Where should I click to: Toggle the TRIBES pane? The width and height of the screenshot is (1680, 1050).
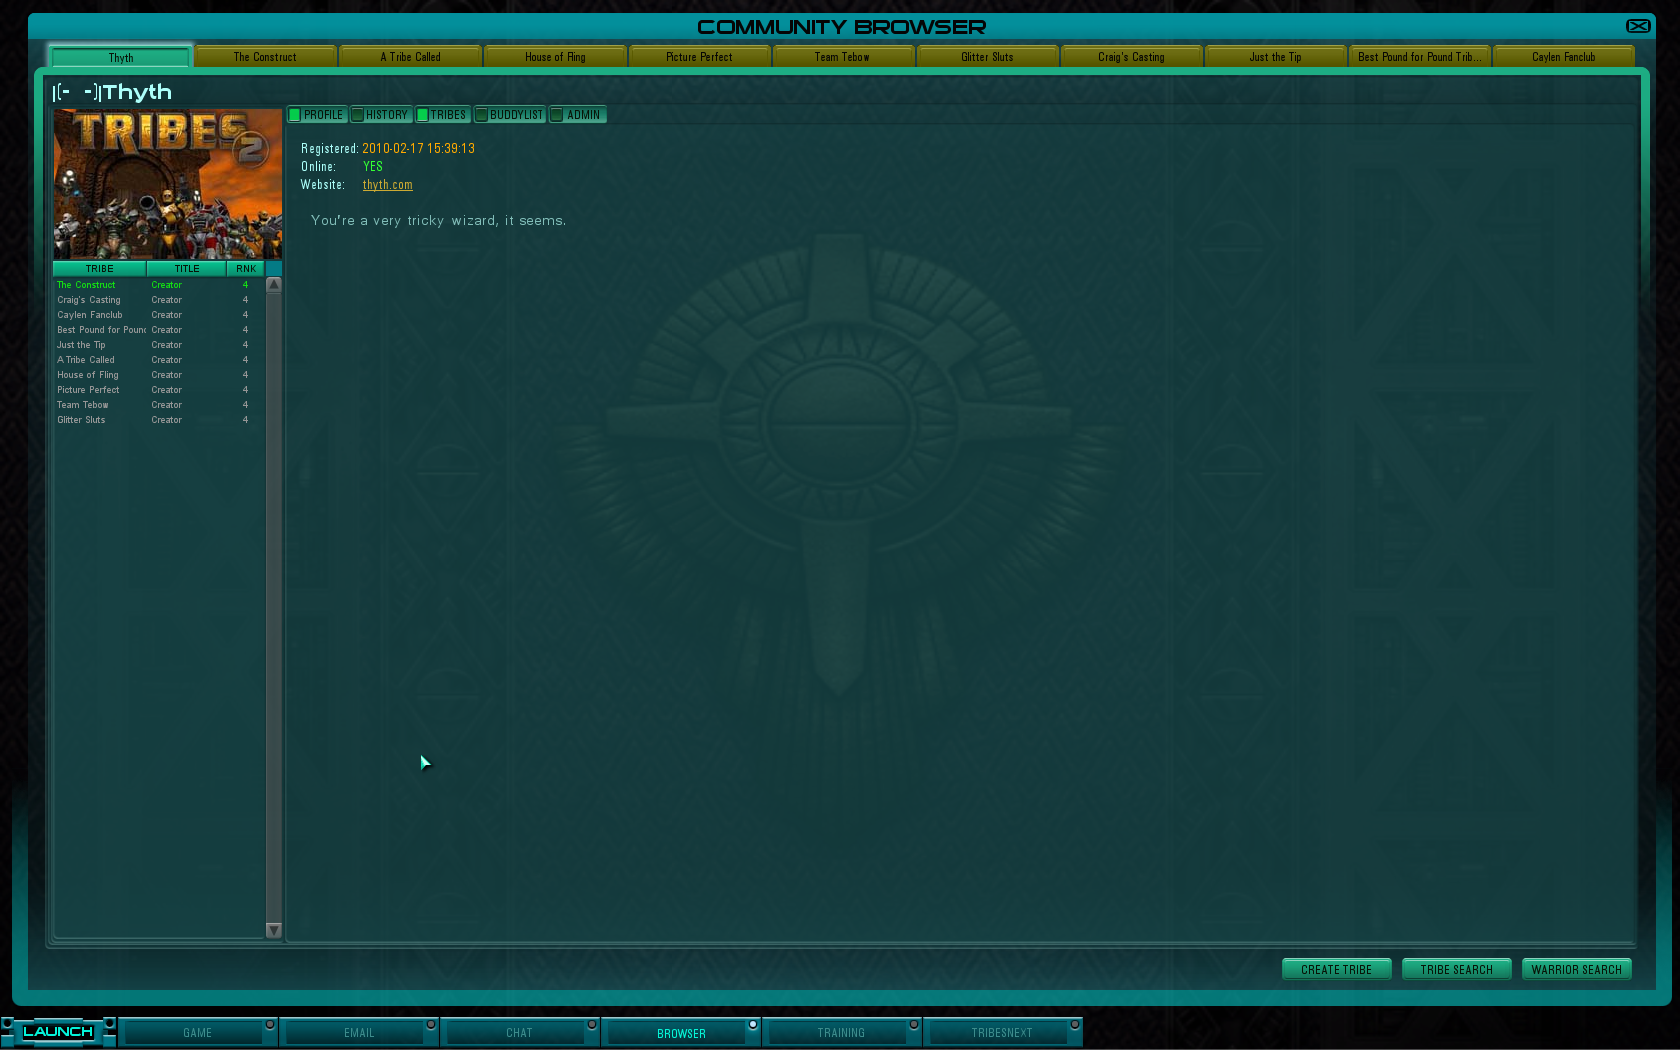tap(442, 115)
